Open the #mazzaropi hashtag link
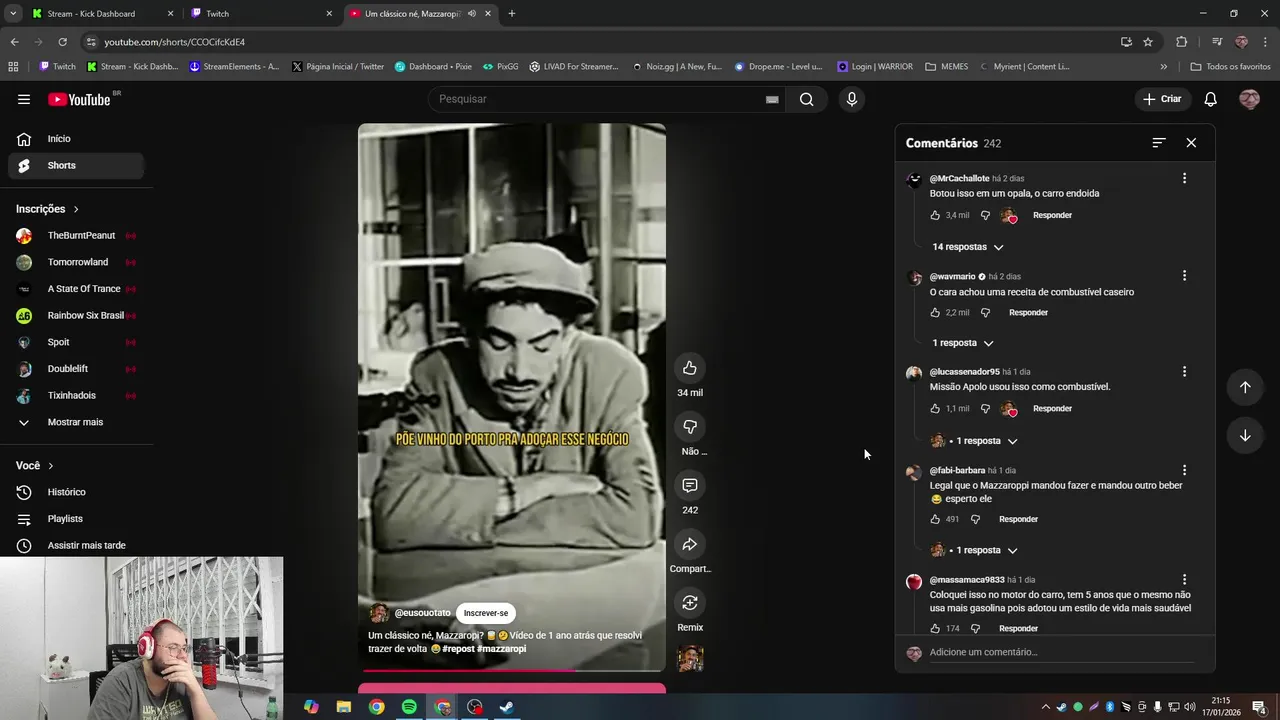Viewport: 1280px width, 720px height. click(501, 649)
